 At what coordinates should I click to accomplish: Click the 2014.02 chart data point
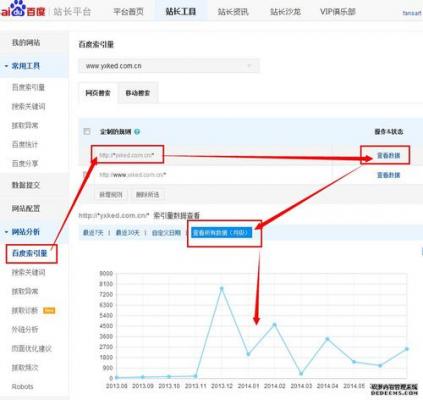pyautogui.click(x=275, y=324)
